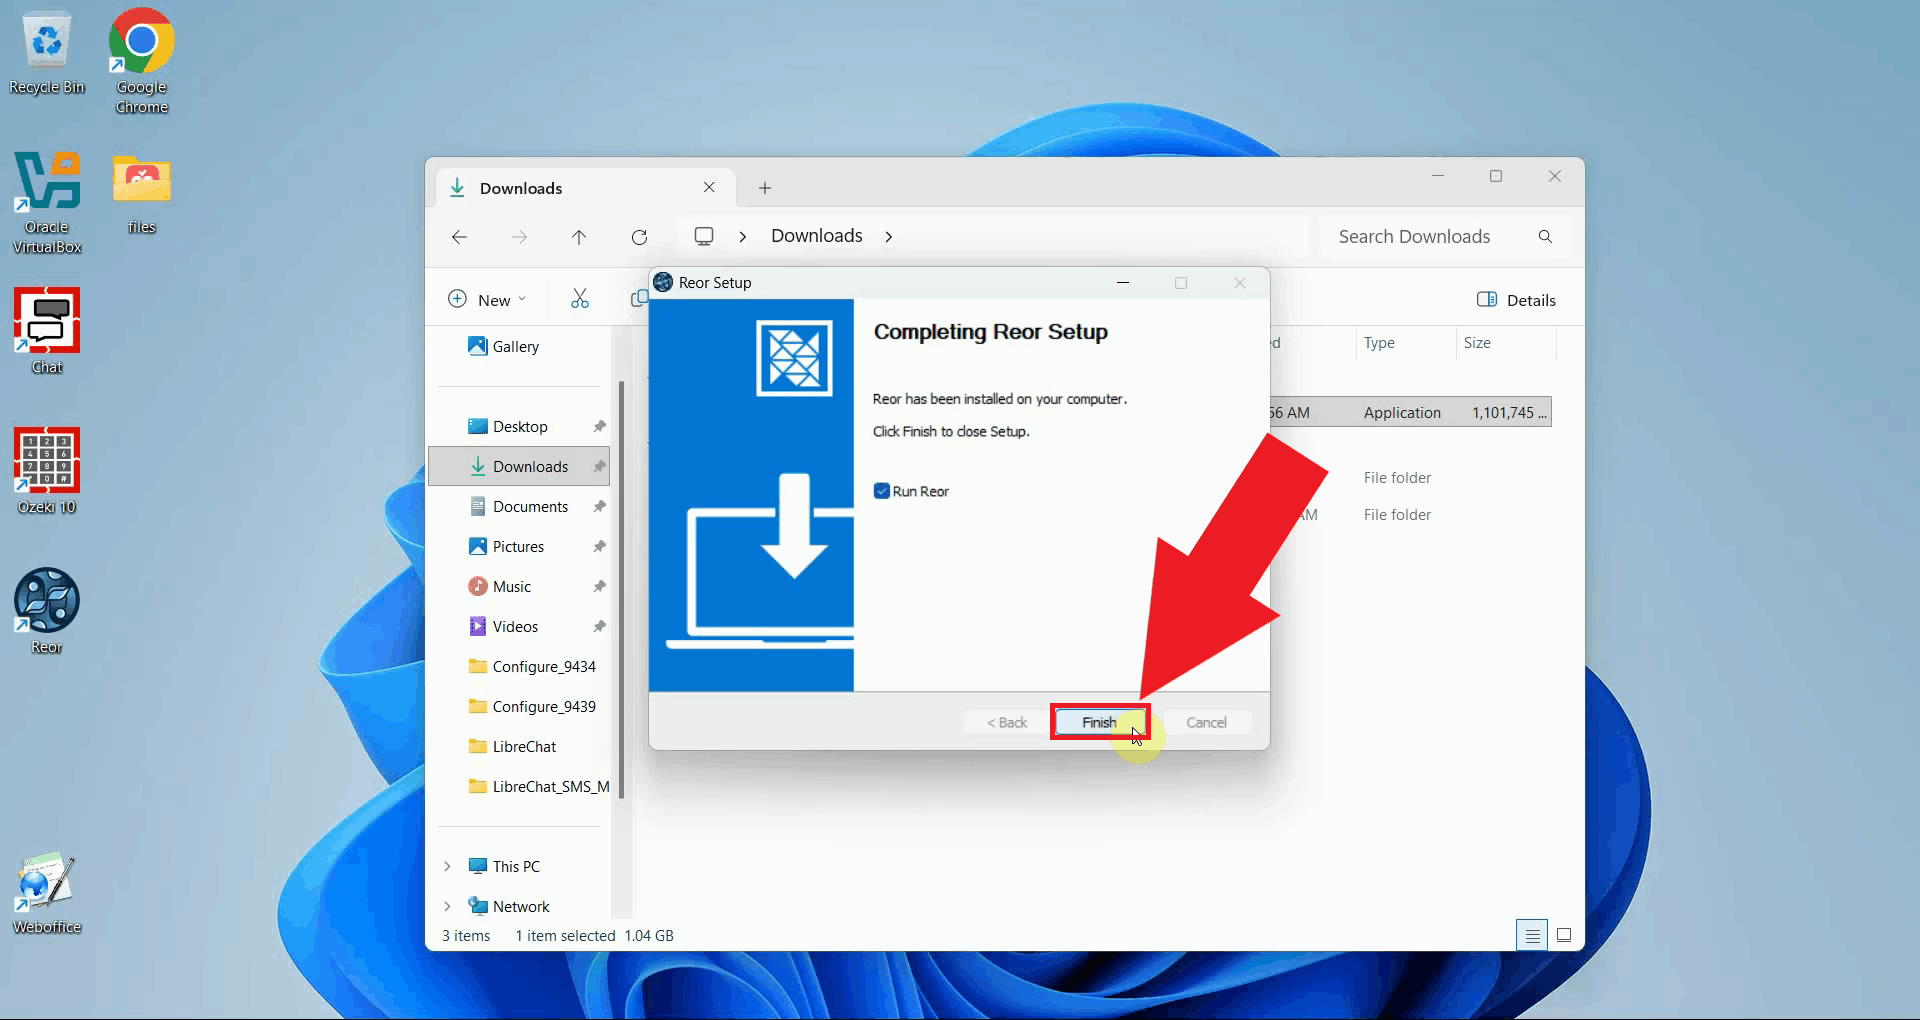
Task: Switch to large thumbnails view icon
Action: click(1564, 935)
